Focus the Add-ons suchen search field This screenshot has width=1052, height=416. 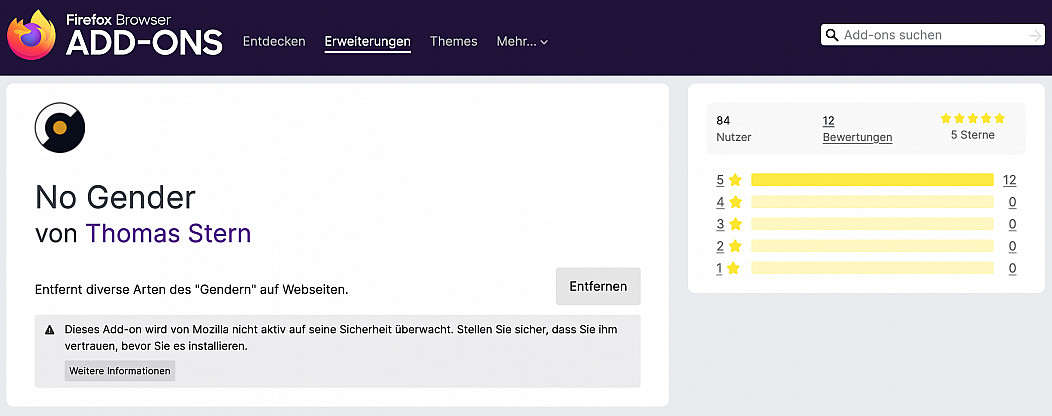[x=930, y=35]
